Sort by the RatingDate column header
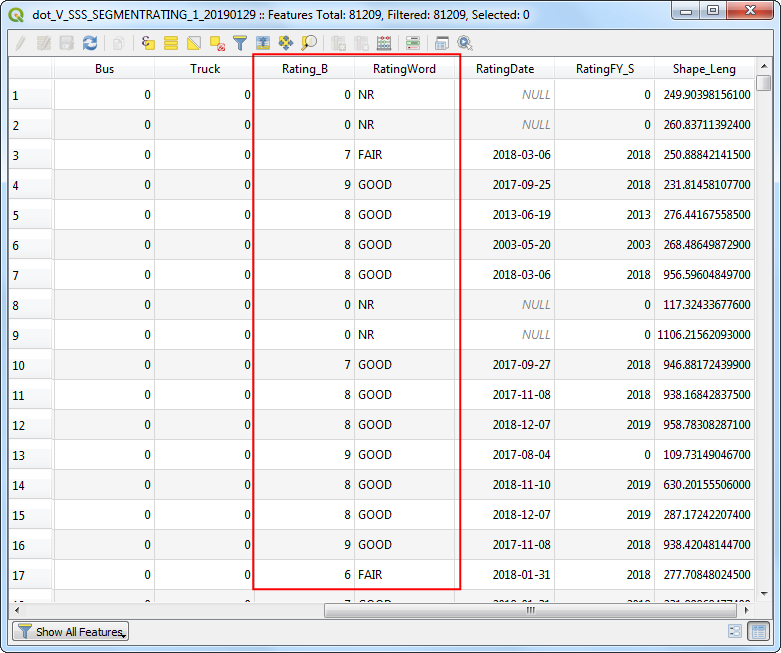This screenshot has width=781, height=653. [x=504, y=69]
